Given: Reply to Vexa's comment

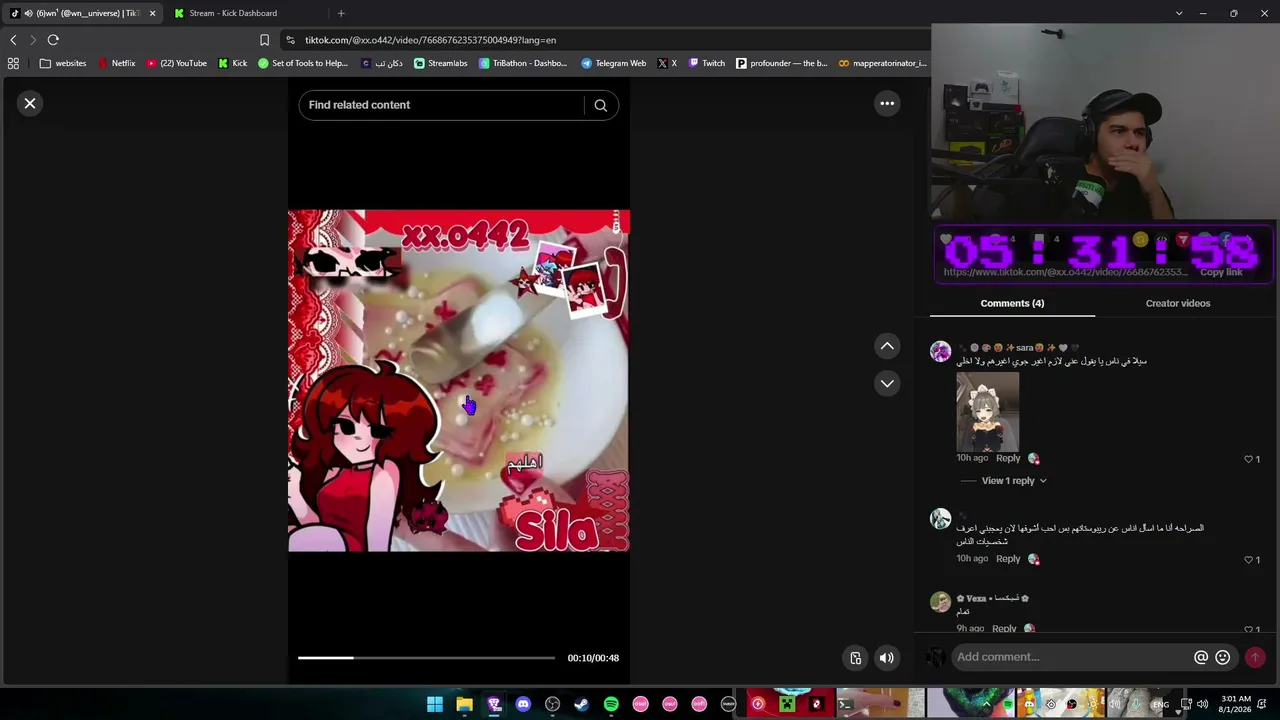Looking at the screenshot, I should [x=1004, y=628].
